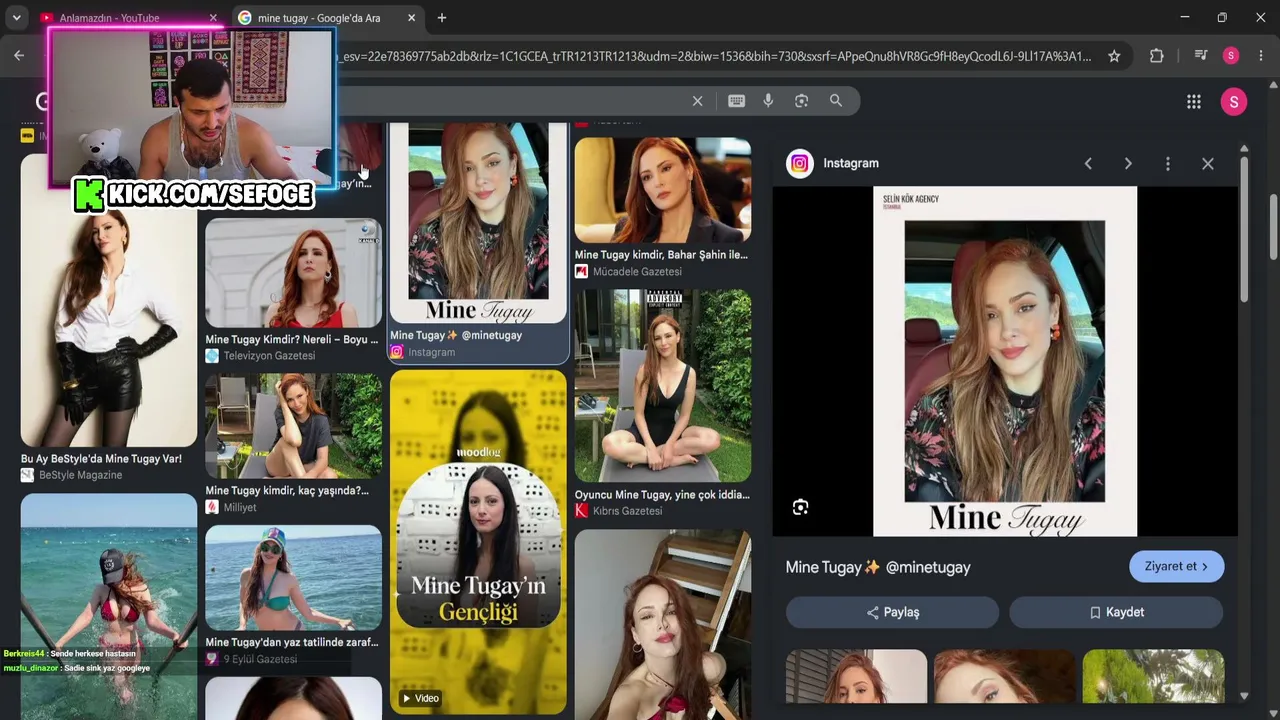Click the Video badge on yellow result
The height and width of the screenshot is (720, 1280).
[421, 698]
